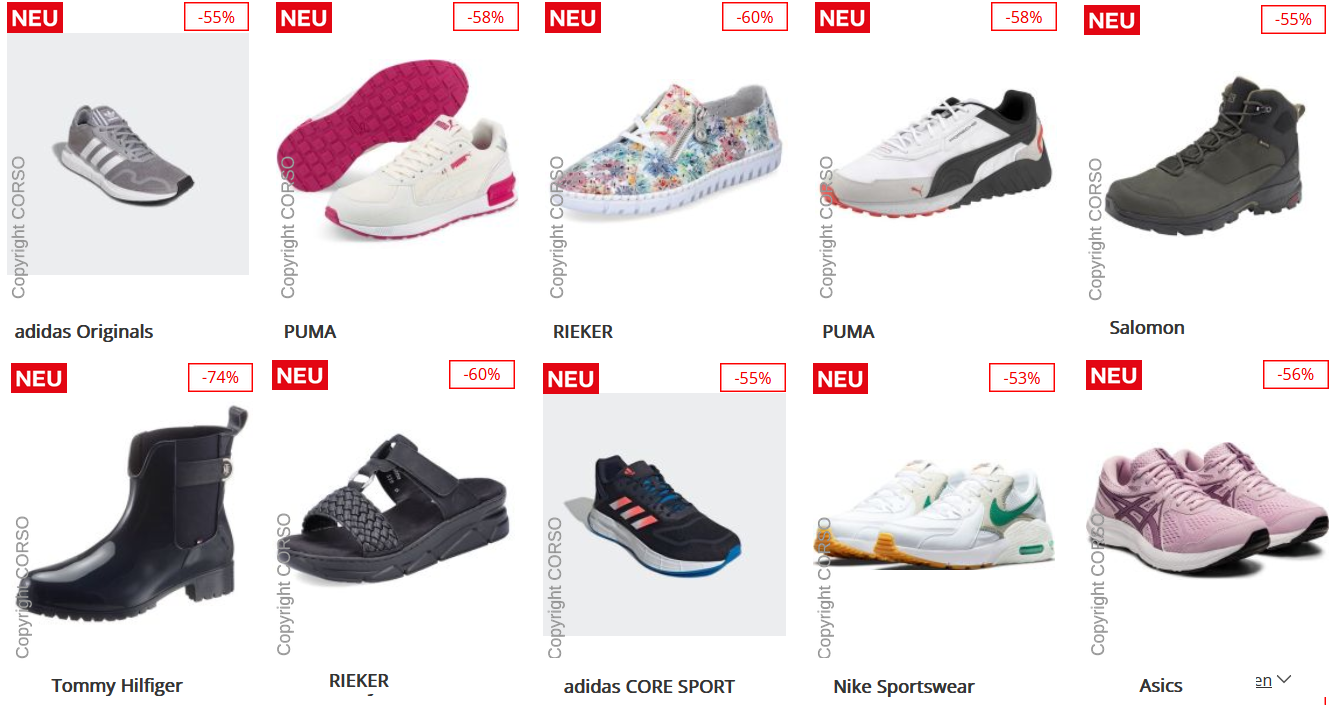Expand the chevron arrow beside Asics
This screenshot has height=705, width=1332.
pyautogui.click(x=1284, y=680)
